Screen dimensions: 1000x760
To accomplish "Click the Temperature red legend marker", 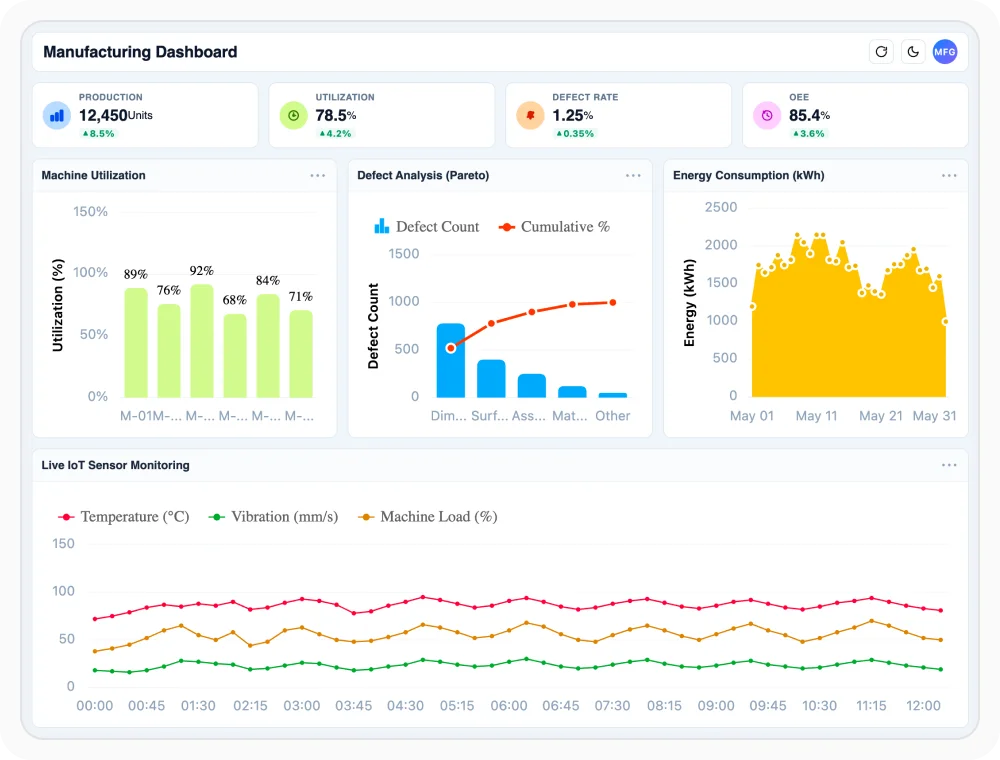I will click(x=66, y=517).
